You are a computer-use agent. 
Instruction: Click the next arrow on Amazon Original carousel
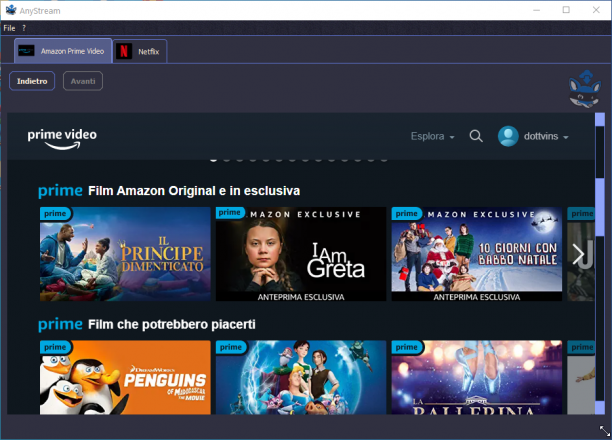(578, 255)
